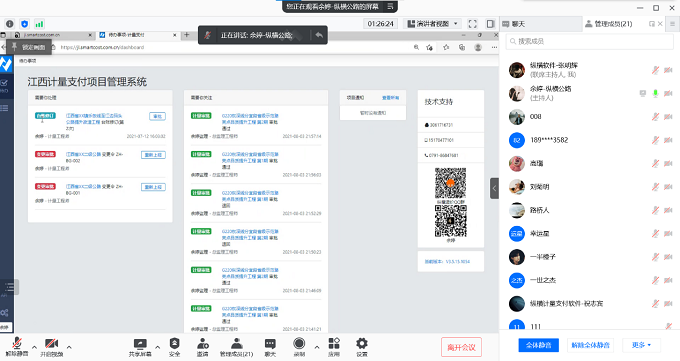The image size is (680, 361).
Task: Click screen-share indicator beside 余婷-纵横公路
Action: [x=643, y=93]
